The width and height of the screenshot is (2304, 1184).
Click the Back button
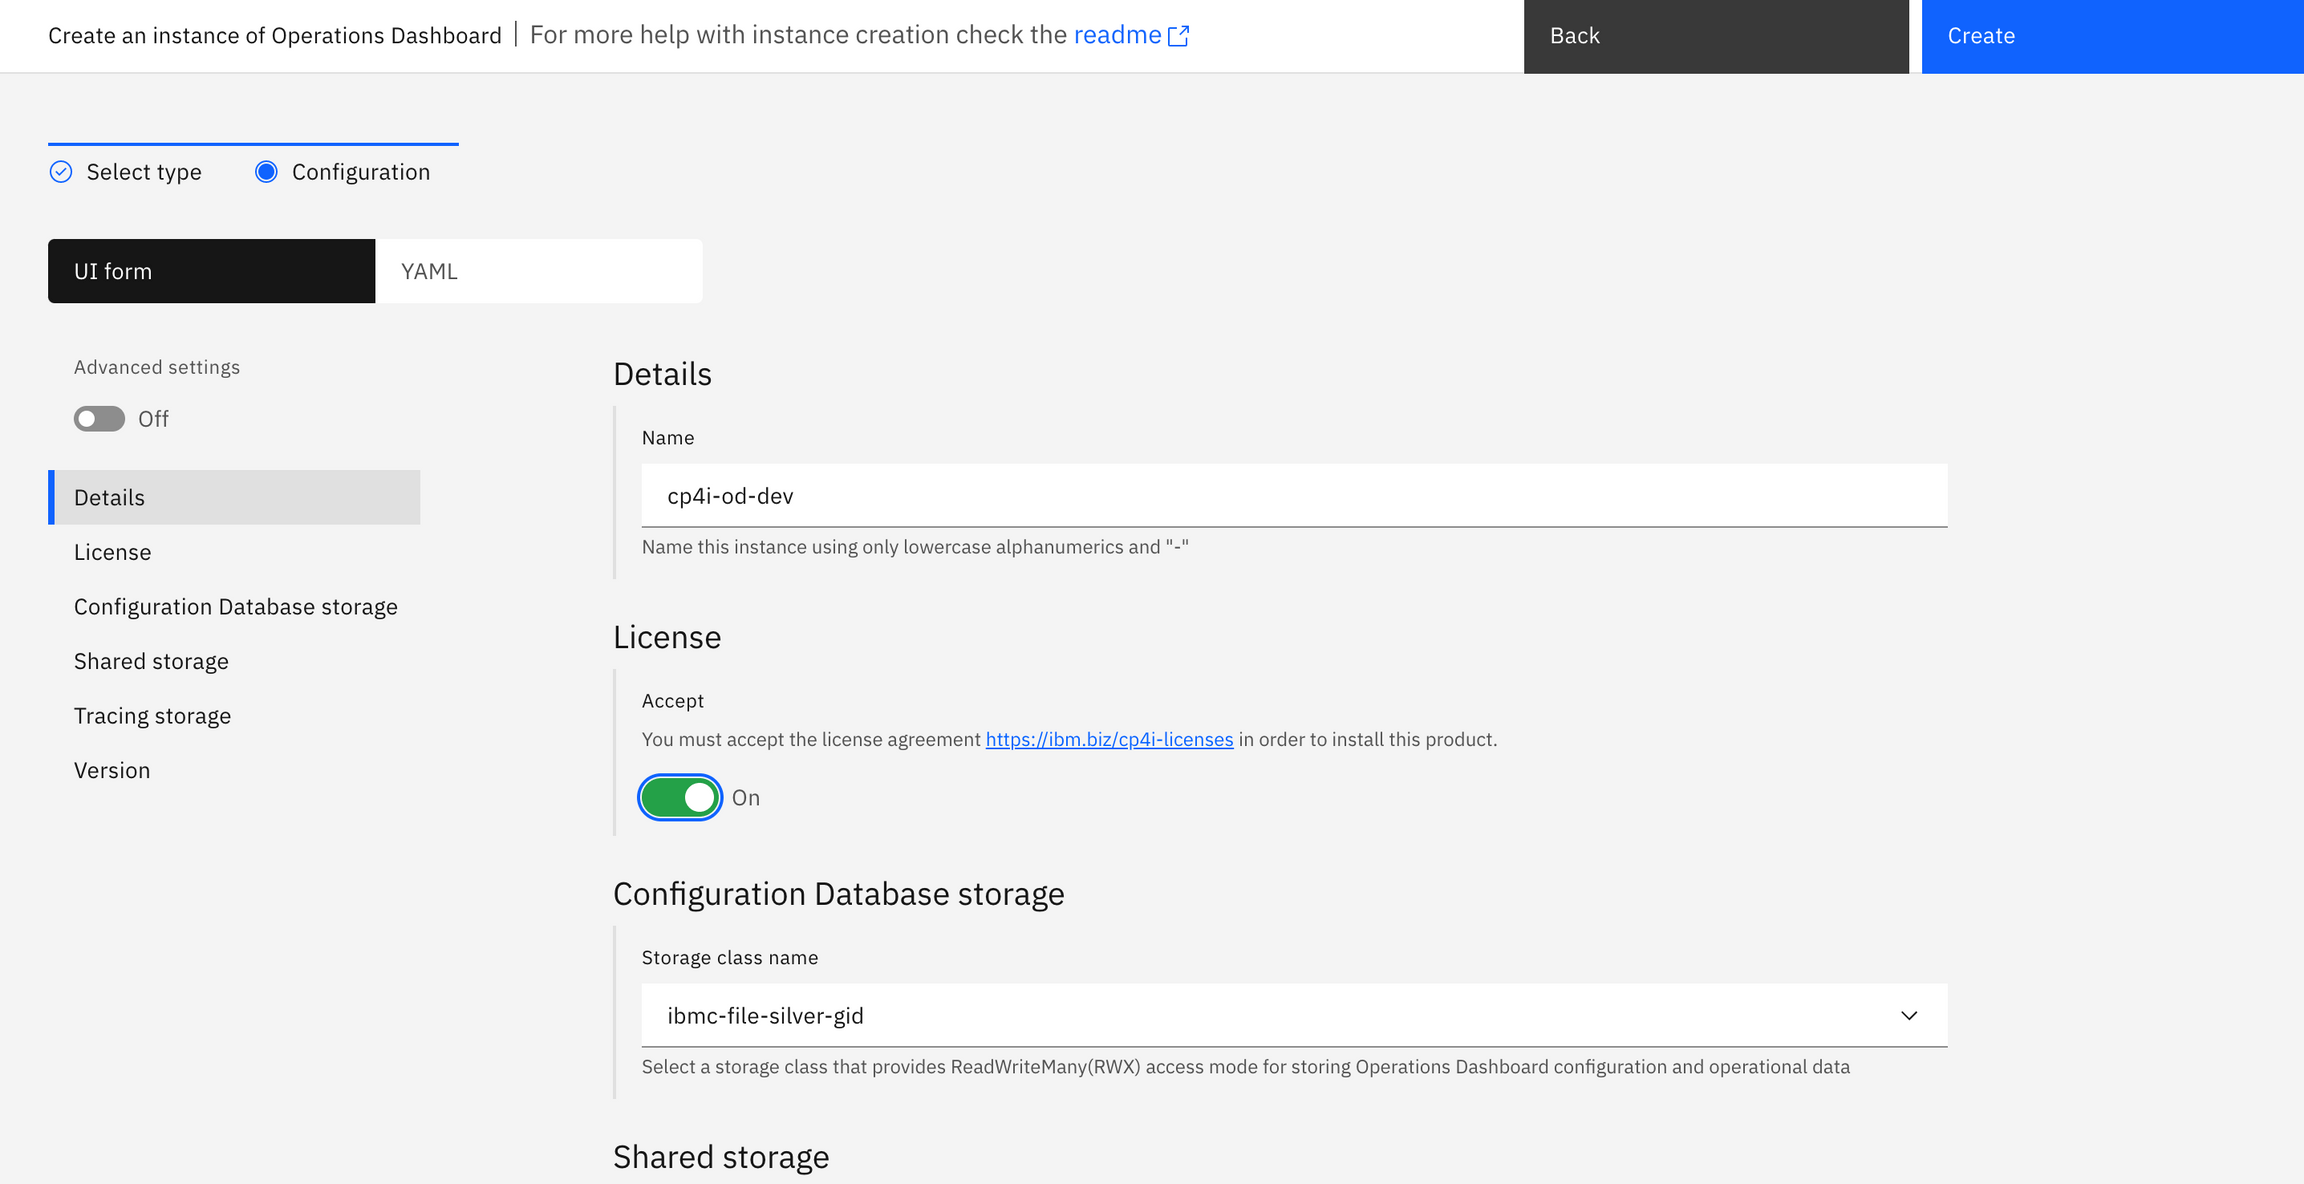point(1716,36)
